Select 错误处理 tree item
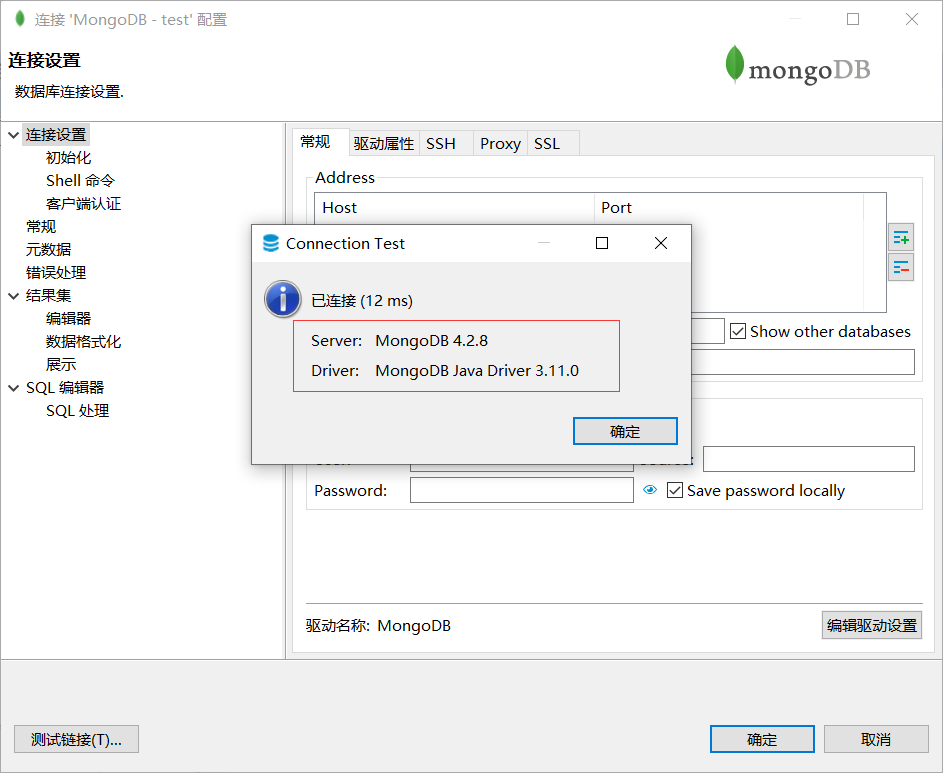This screenshot has width=943, height=773. 56,273
